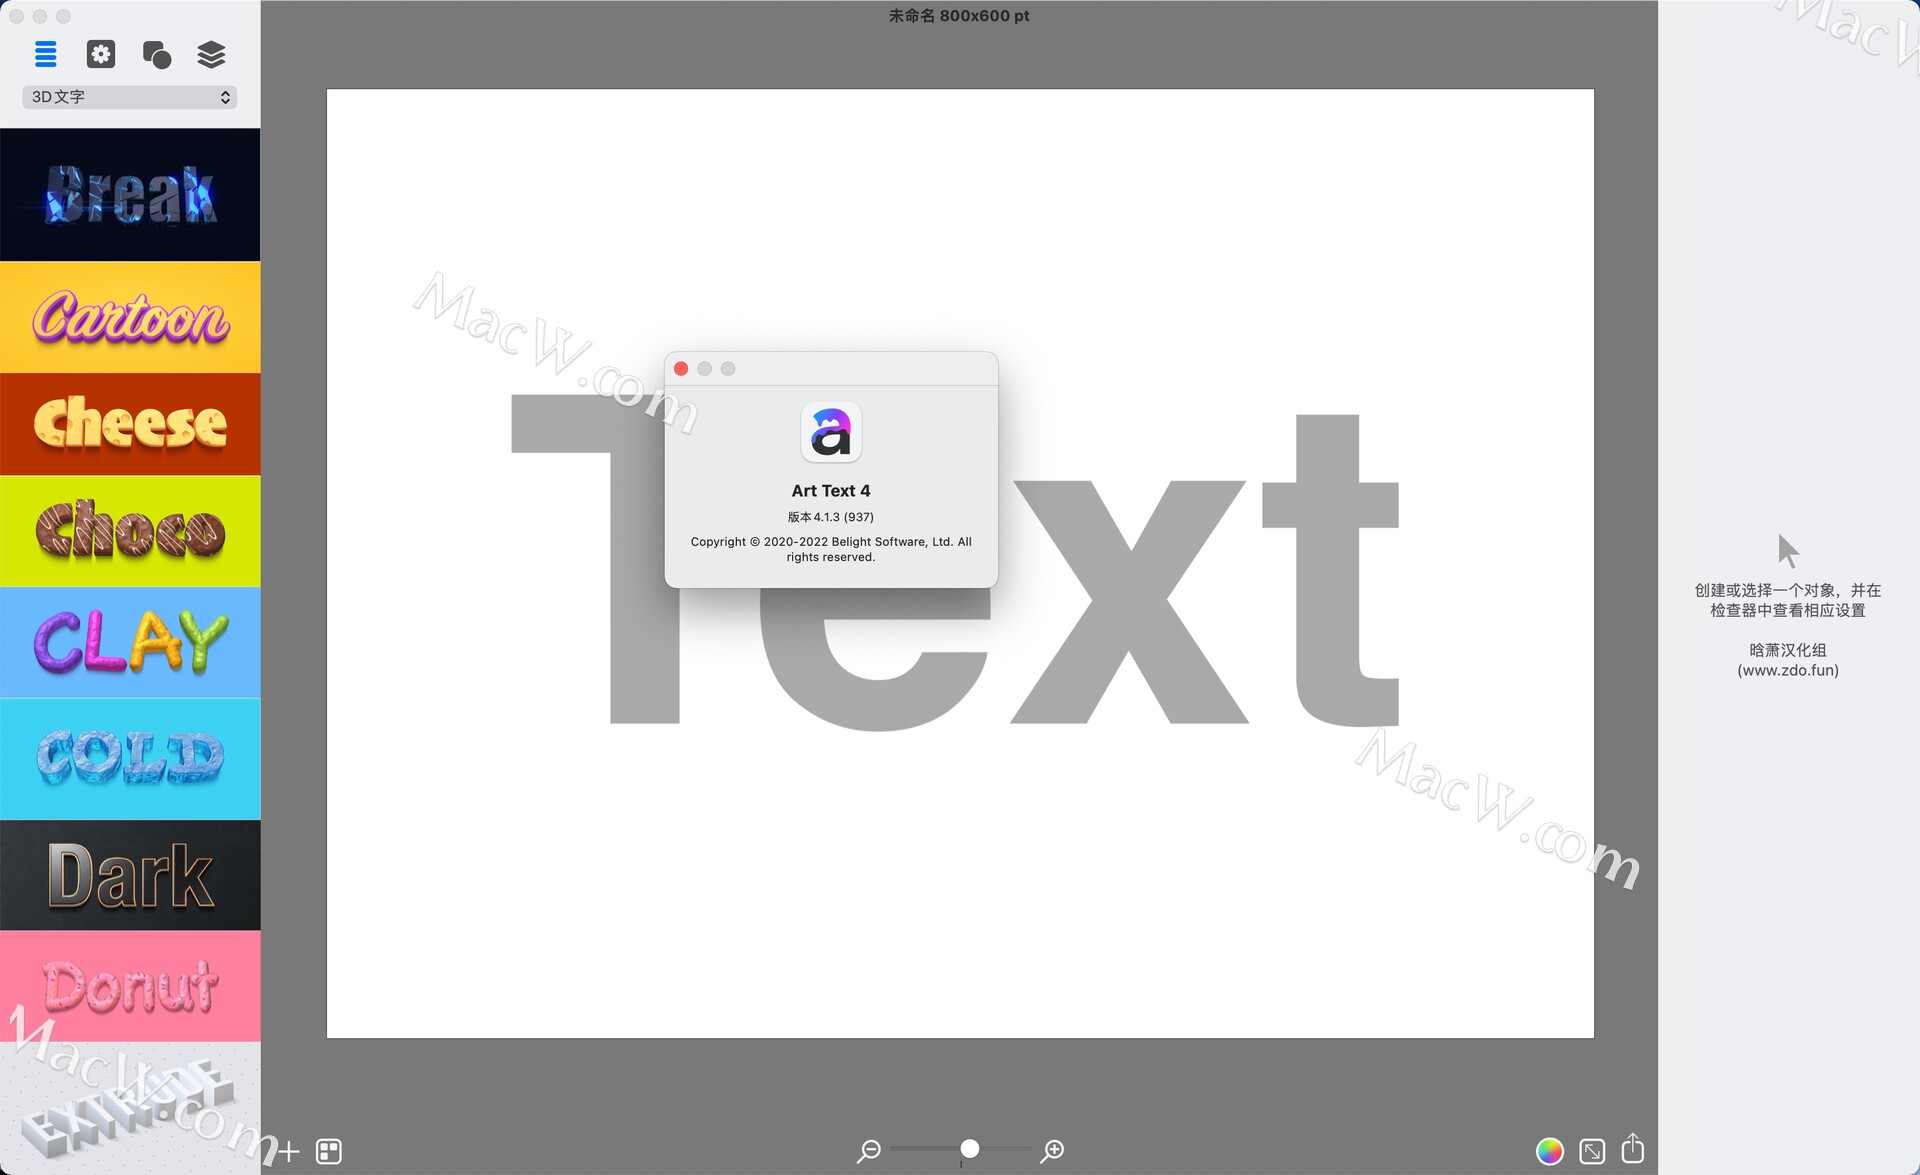Image resolution: width=1920 pixels, height=1175 pixels.
Task: Choose the Cartoon text style thumbnail
Action: pos(130,317)
